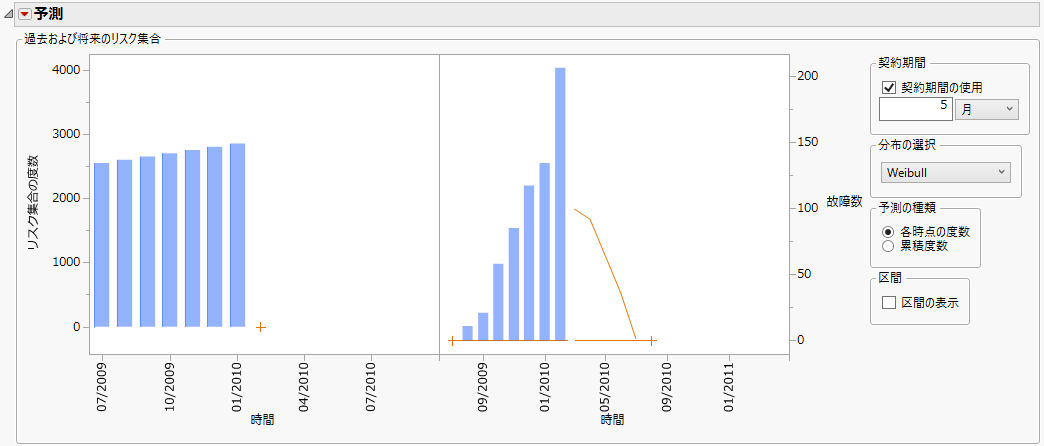Click the orange plus marker at forecast line end
This screenshot has height=446, width=1044.
[x=651, y=340]
